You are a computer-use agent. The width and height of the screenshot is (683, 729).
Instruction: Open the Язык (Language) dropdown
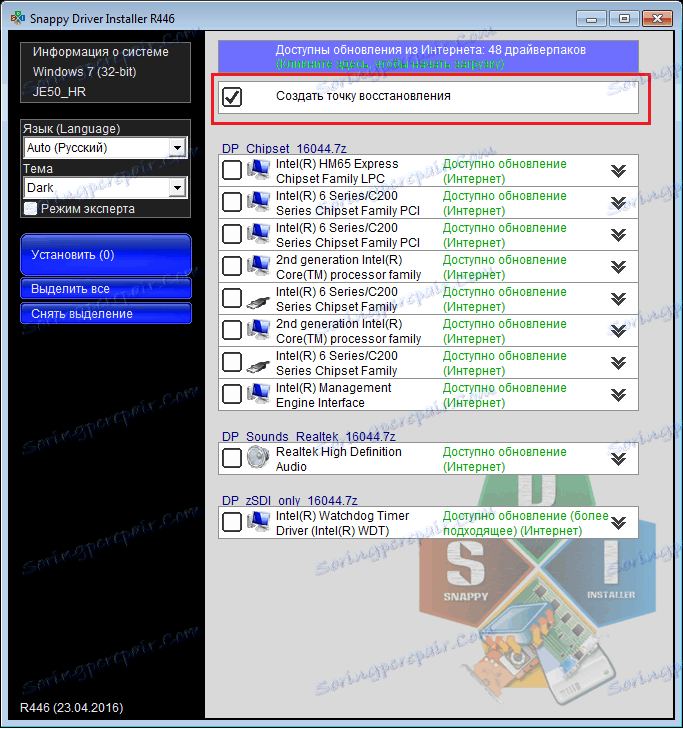point(106,148)
